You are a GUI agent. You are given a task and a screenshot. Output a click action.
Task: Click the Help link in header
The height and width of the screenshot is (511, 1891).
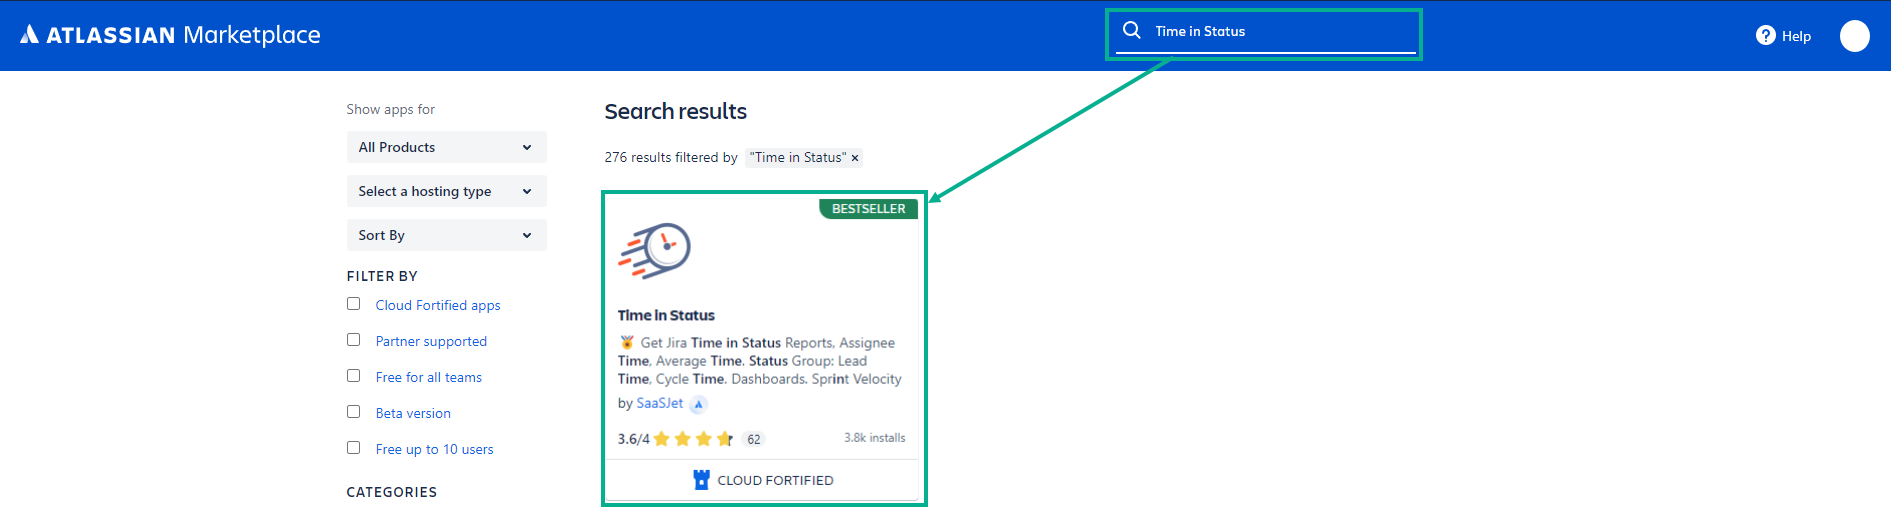(x=1796, y=36)
